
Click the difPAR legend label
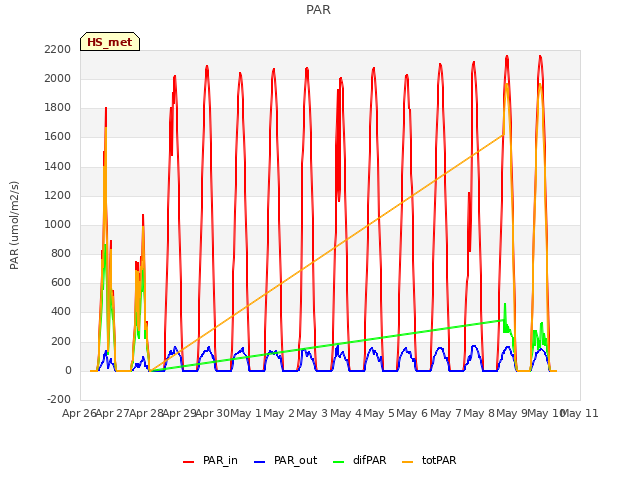pyautogui.click(x=369, y=460)
